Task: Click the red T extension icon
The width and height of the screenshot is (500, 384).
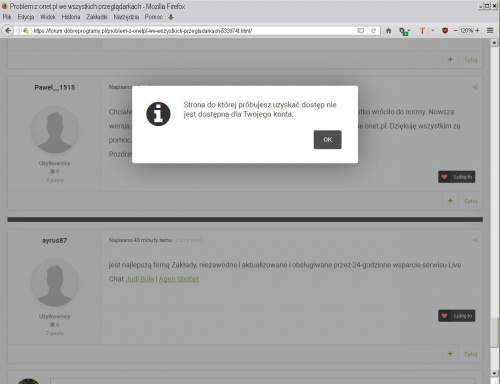Action: tap(422, 31)
